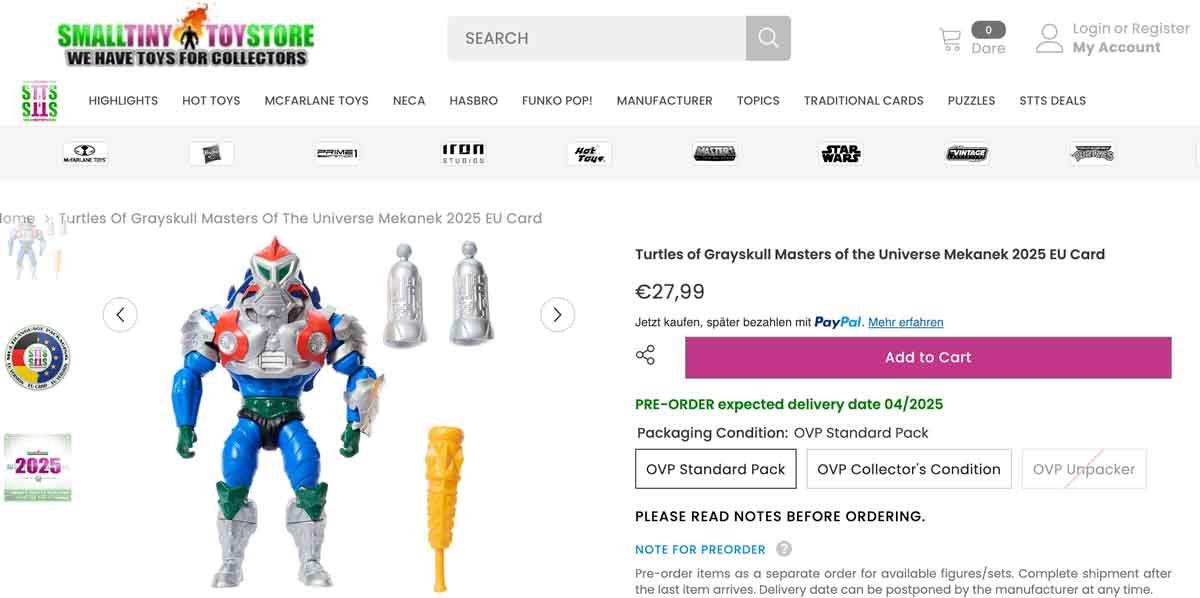
Task: Select the Hot Toys brand logo
Action: [589, 152]
